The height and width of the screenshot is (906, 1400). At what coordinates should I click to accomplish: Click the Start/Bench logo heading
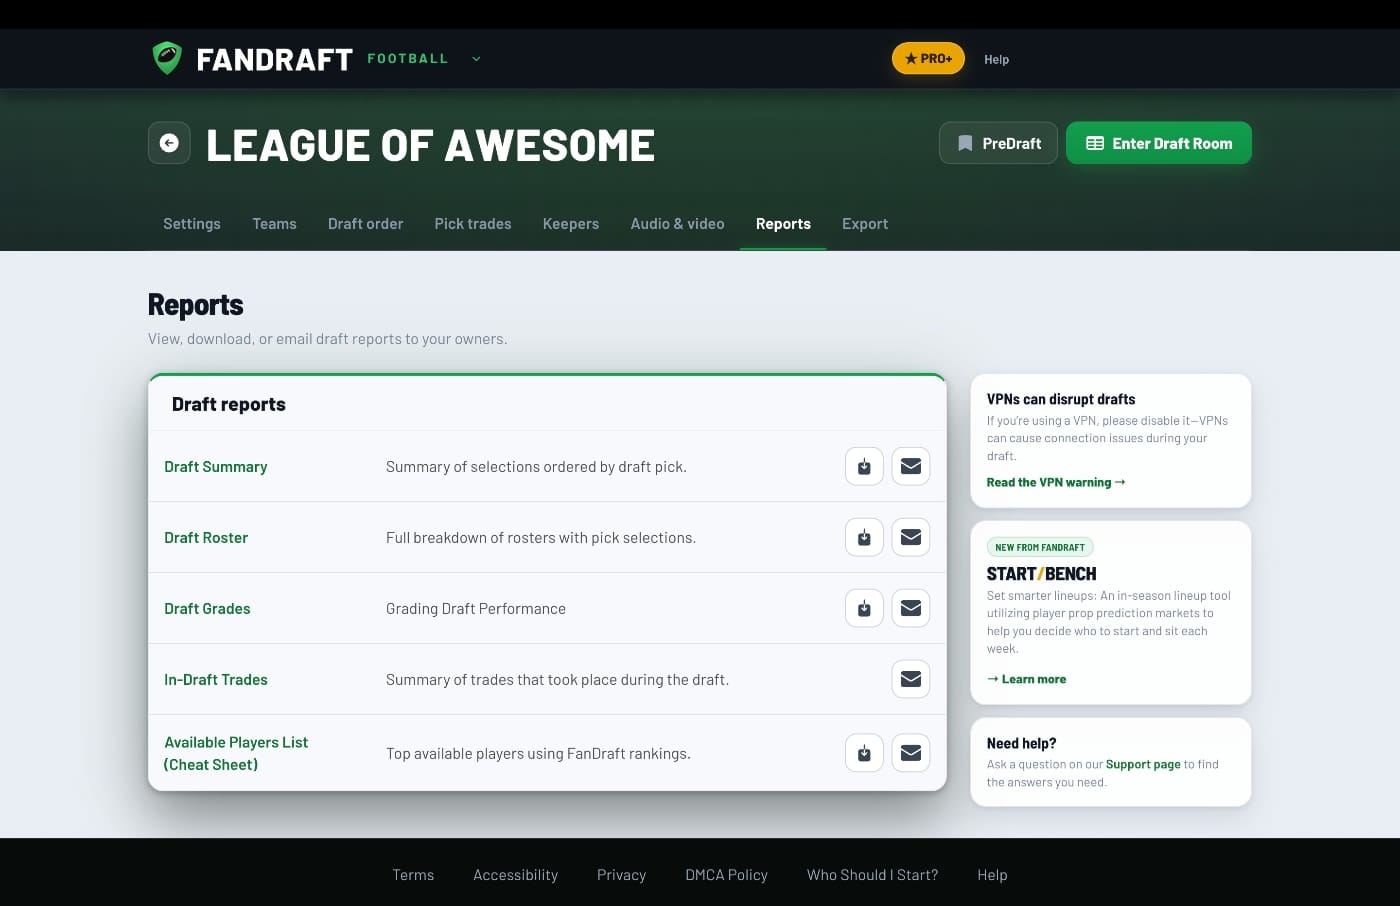point(1041,574)
